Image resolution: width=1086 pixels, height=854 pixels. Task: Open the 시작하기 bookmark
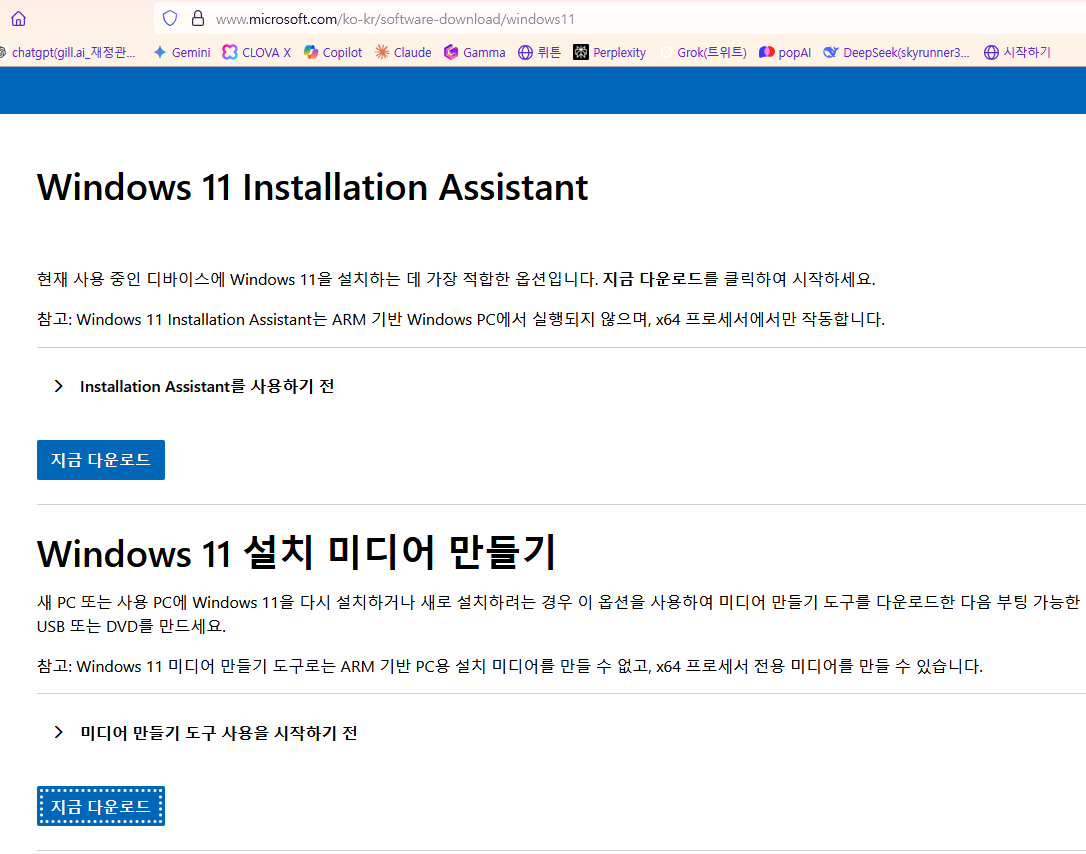[1017, 53]
